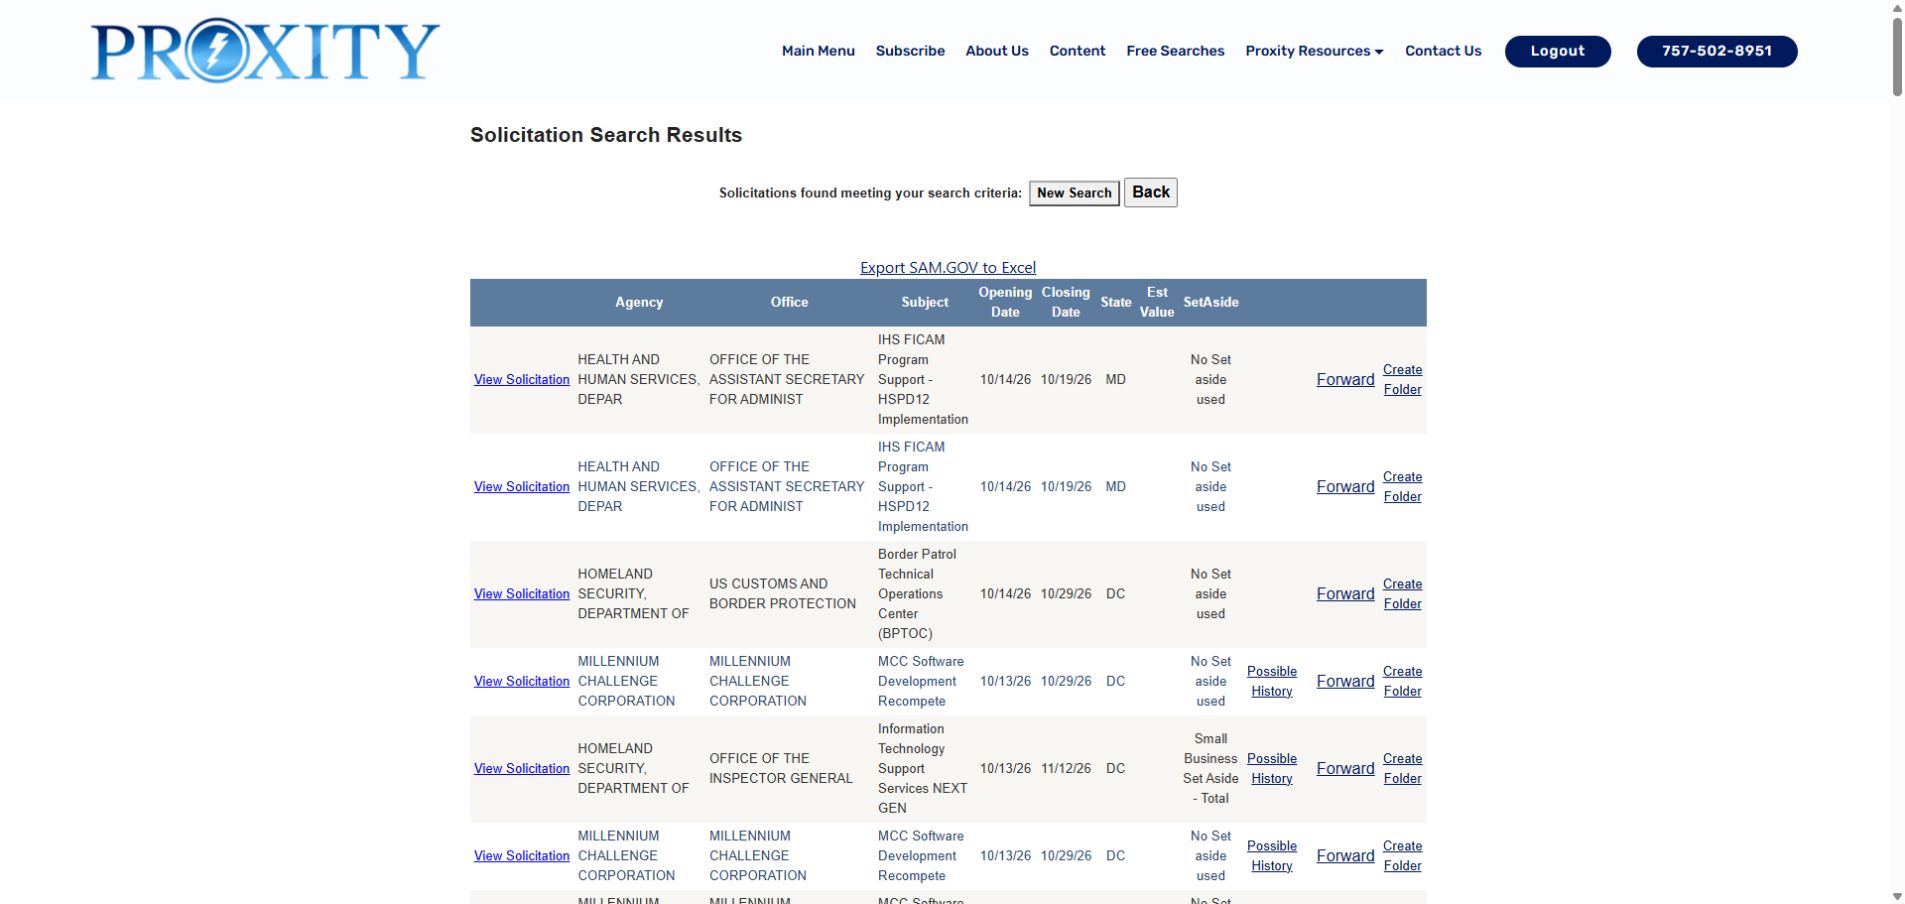
Task: Click the Closing Date column header
Action: [x=1066, y=302]
